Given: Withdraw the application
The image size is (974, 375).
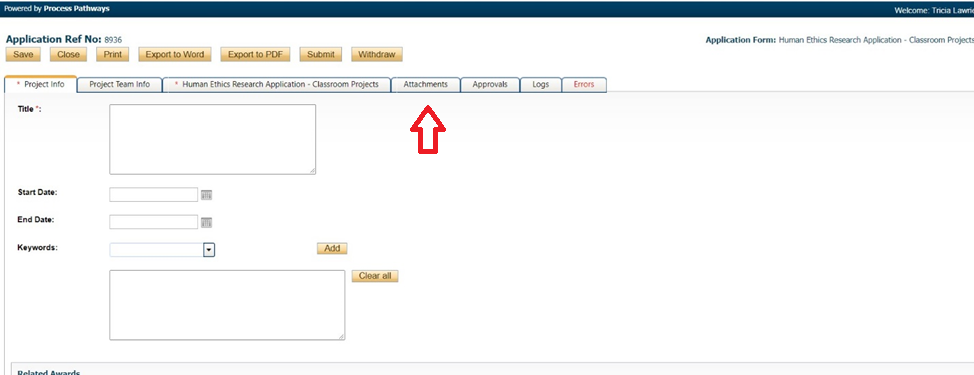Looking at the screenshot, I should (376, 55).
